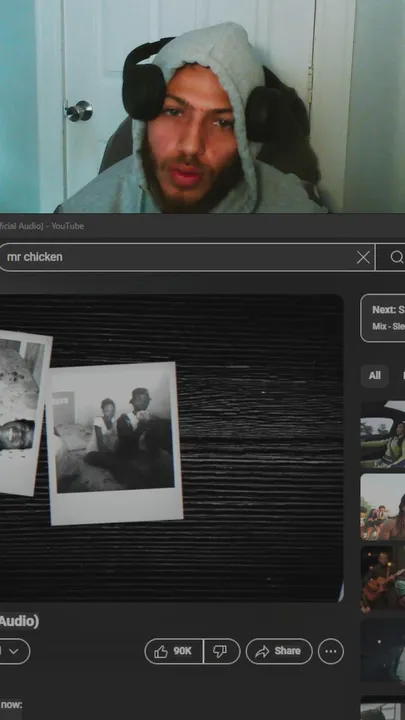Select the 'All' filter chip
This screenshot has width=405, height=720.
[375, 376]
